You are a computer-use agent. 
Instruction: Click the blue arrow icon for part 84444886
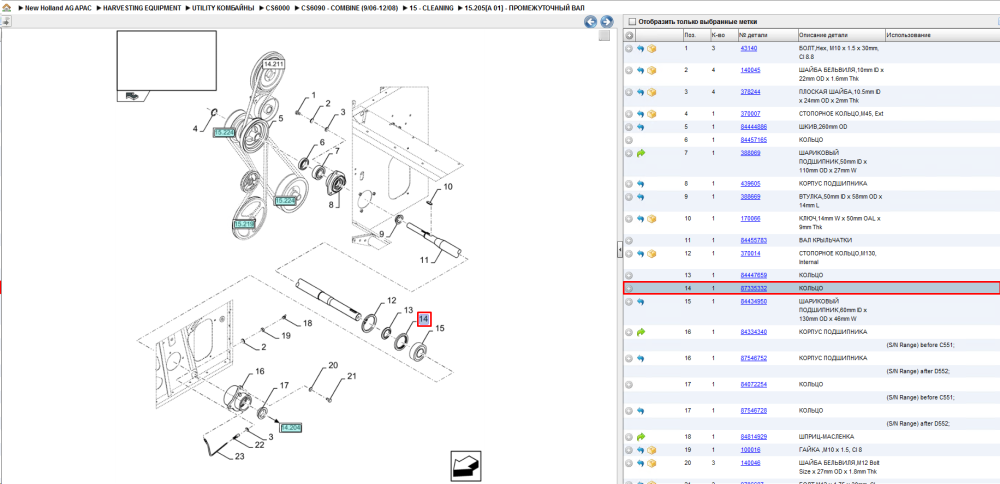pos(640,127)
